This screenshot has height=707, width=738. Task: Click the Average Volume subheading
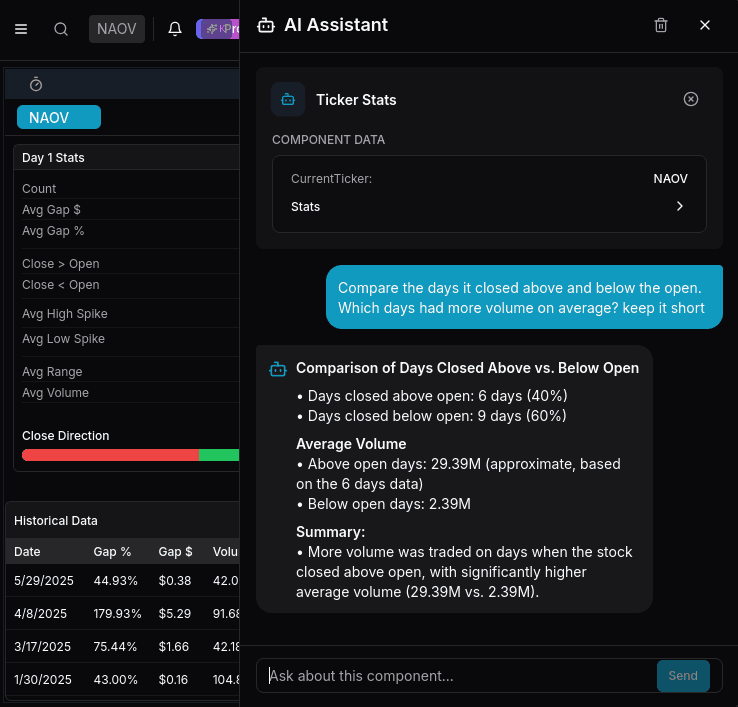(x=351, y=444)
